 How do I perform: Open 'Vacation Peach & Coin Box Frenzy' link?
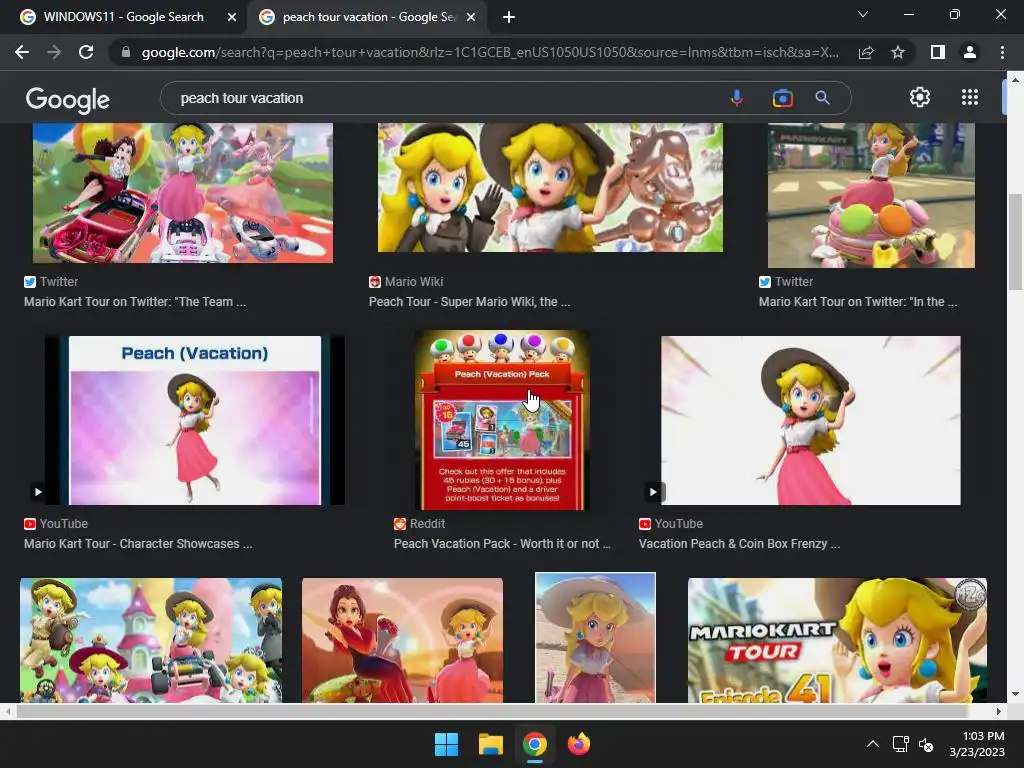[739, 543]
